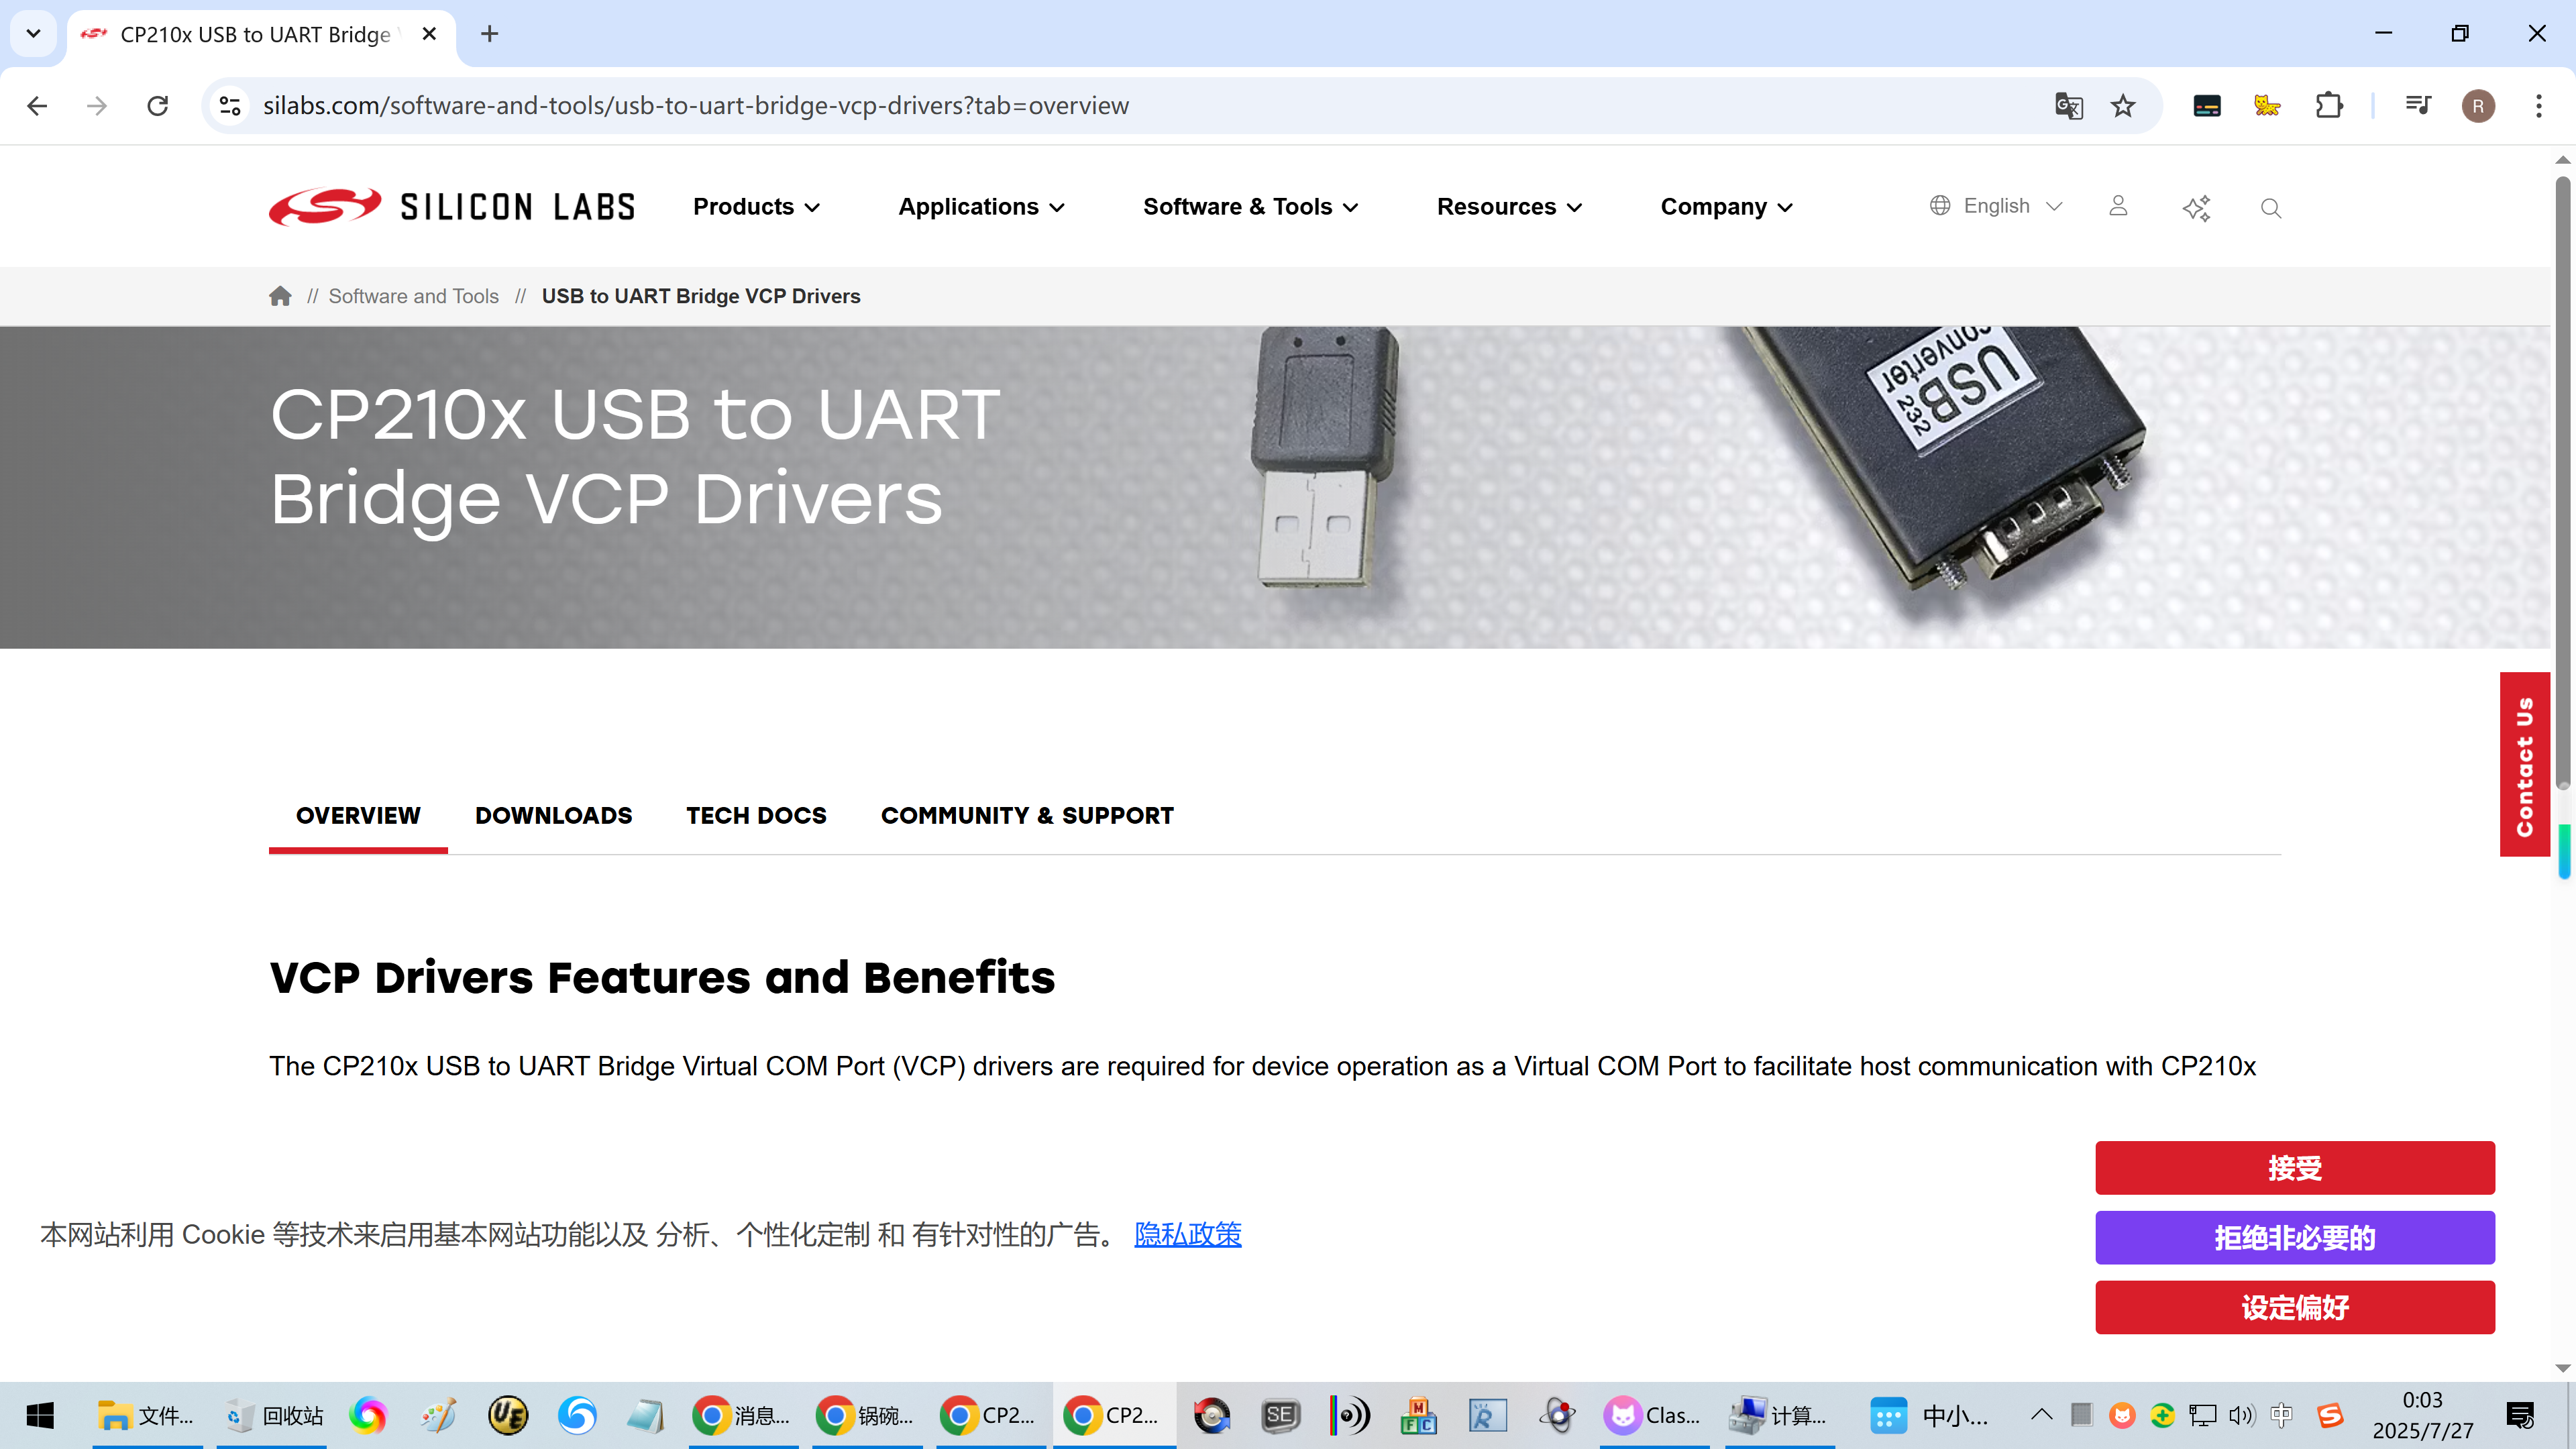Reload the current page
Screen dimensions: 2576x1449
pos(158,105)
